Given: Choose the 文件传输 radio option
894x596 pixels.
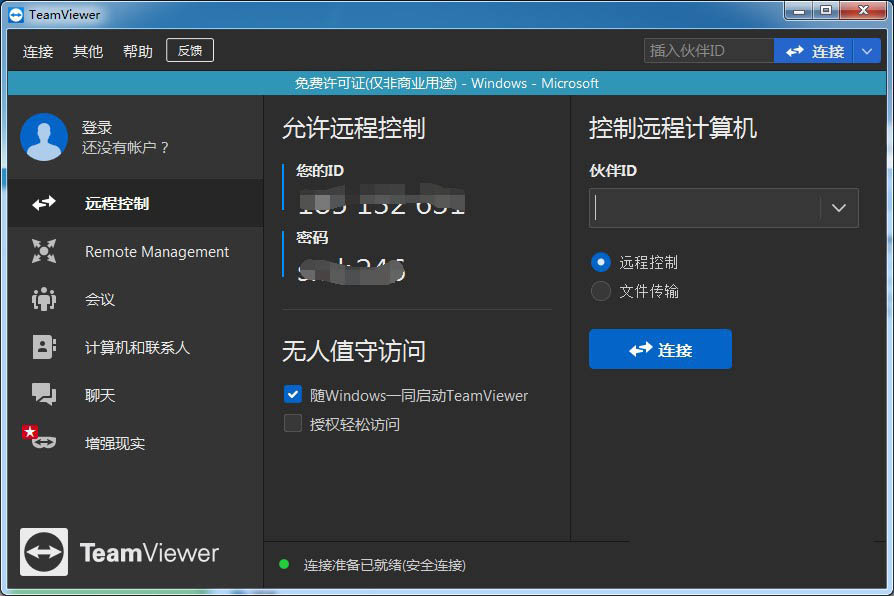Looking at the screenshot, I should (x=600, y=291).
